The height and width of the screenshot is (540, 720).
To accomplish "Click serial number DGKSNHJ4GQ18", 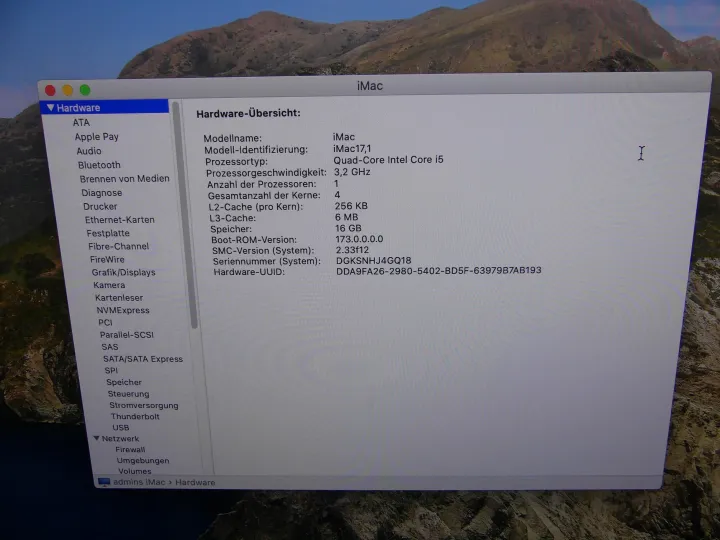I will coord(374,261).
